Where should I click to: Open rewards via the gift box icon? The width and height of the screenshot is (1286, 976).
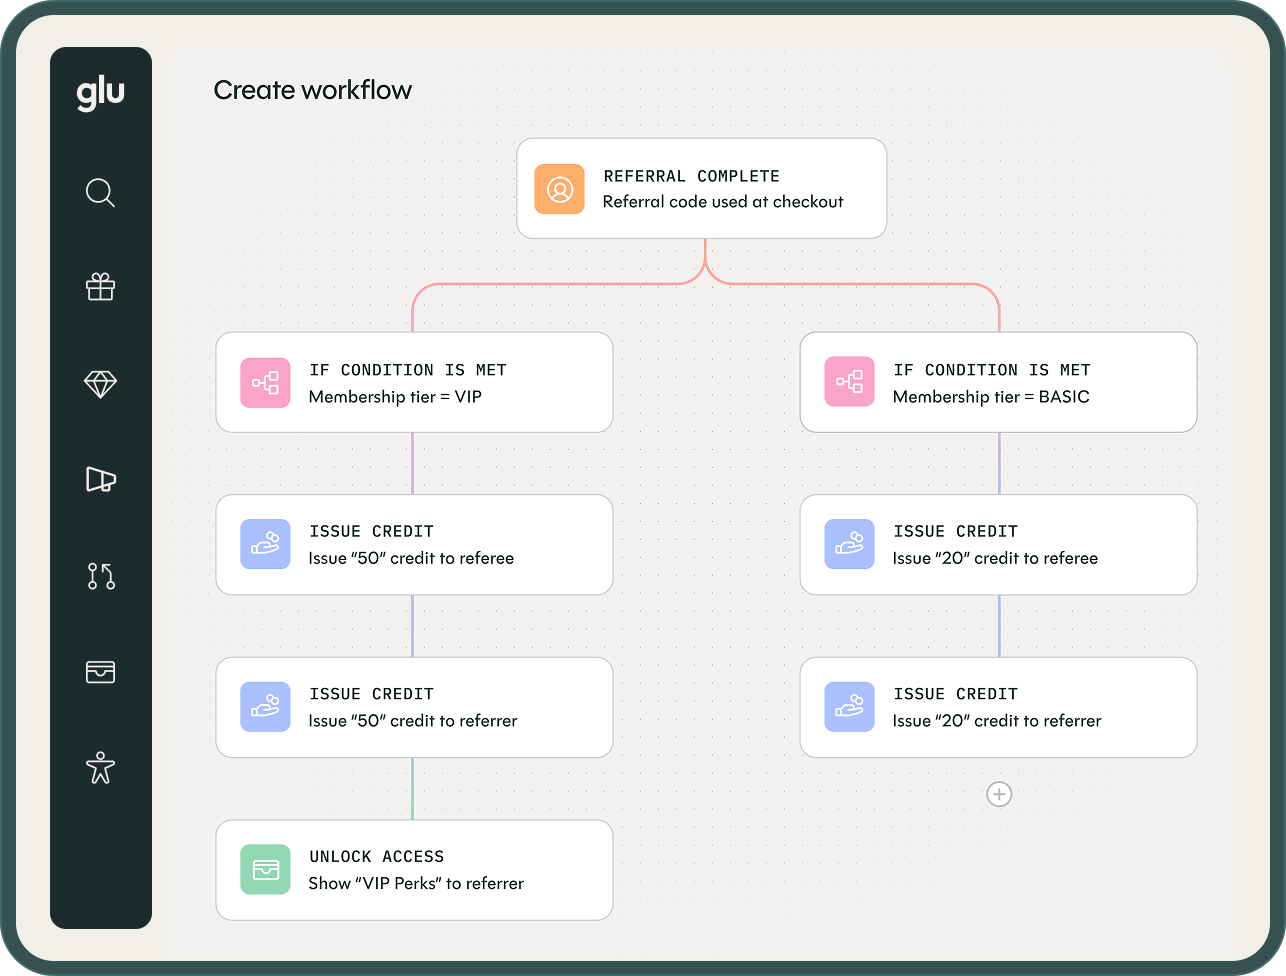tap(101, 288)
